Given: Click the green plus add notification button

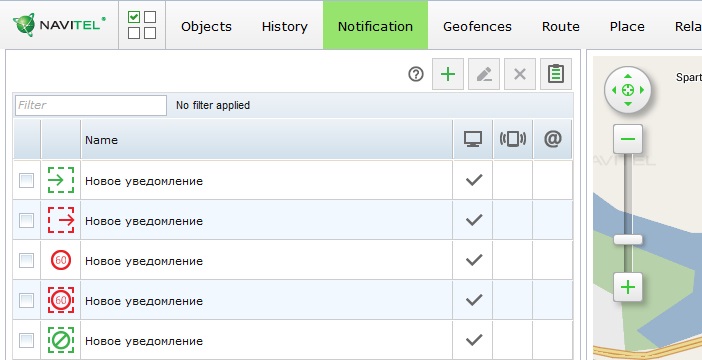Looking at the screenshot, I should coord(448,74).
